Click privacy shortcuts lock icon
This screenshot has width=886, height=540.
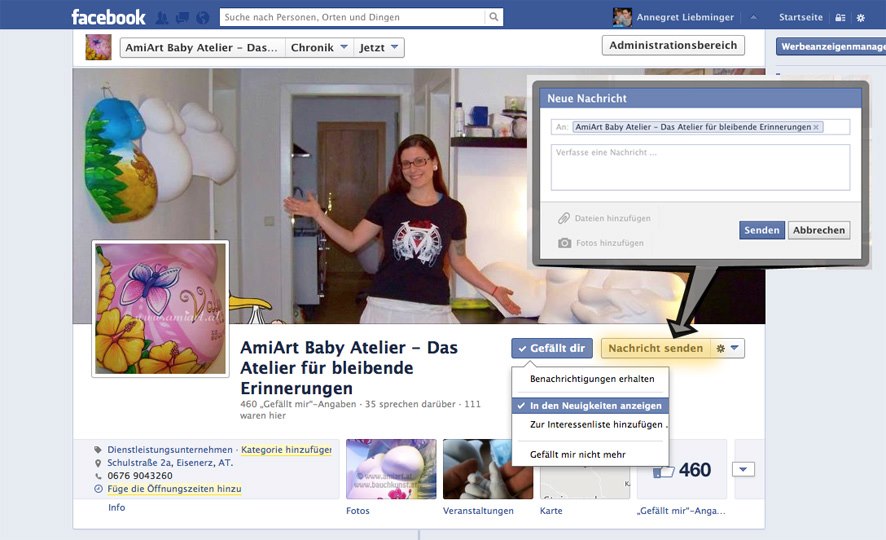(840, 18)
